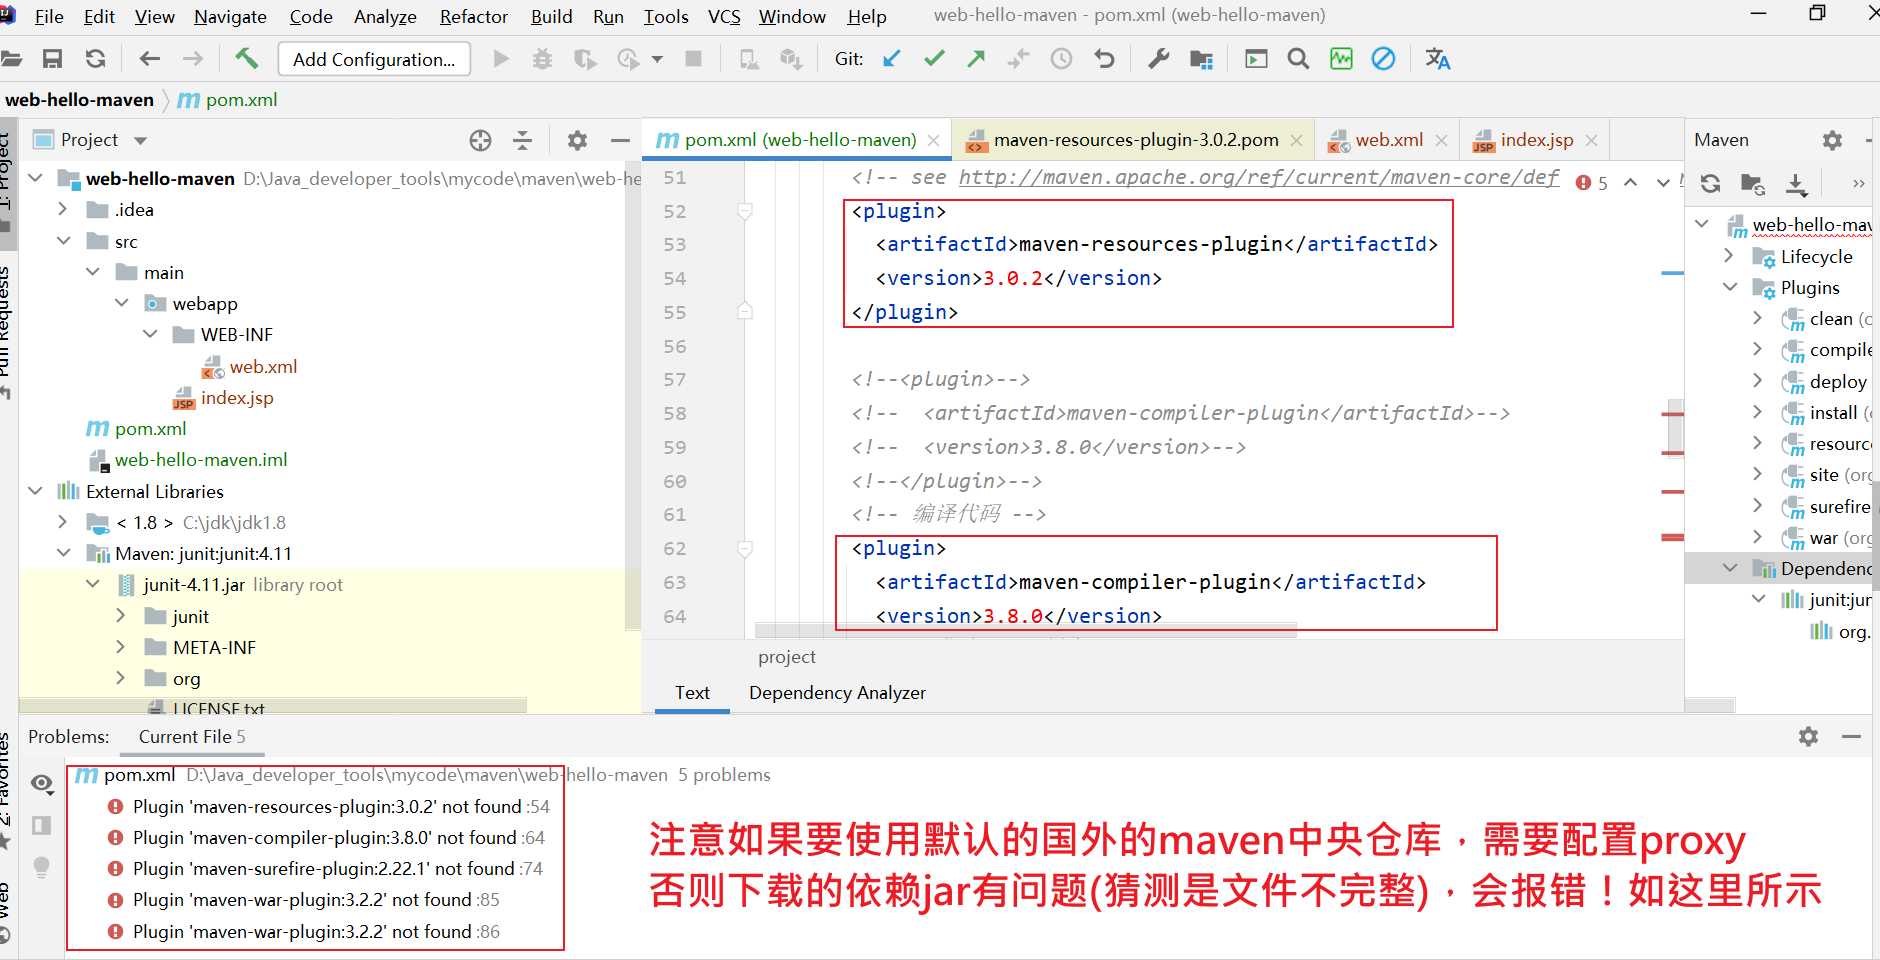Click Git Push green arrow
Image resolution: width=1880 pixels, height=960 pixels.
pos(976,59)
